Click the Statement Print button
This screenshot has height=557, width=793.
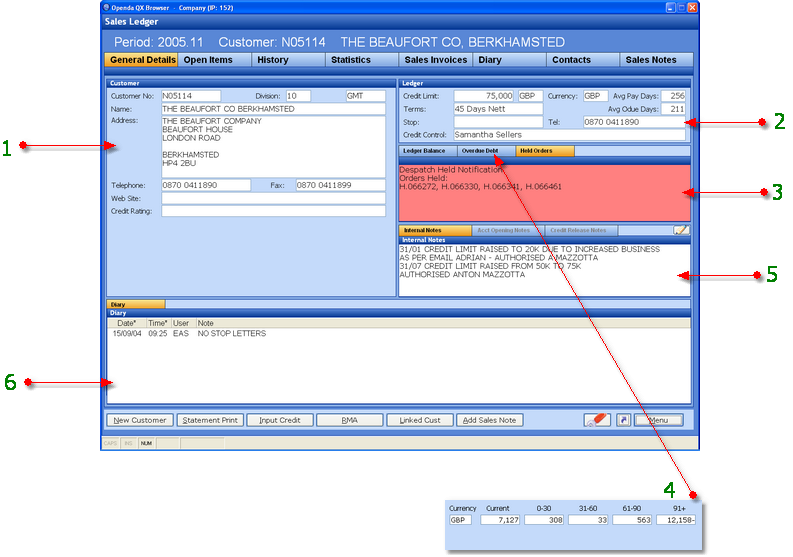210,420
